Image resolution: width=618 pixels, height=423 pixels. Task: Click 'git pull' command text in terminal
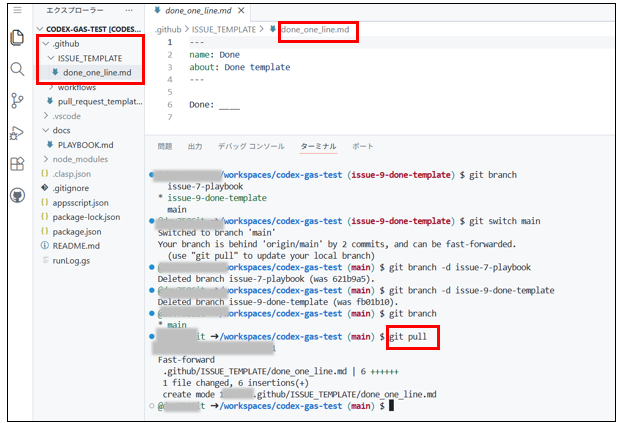(408, 337)
